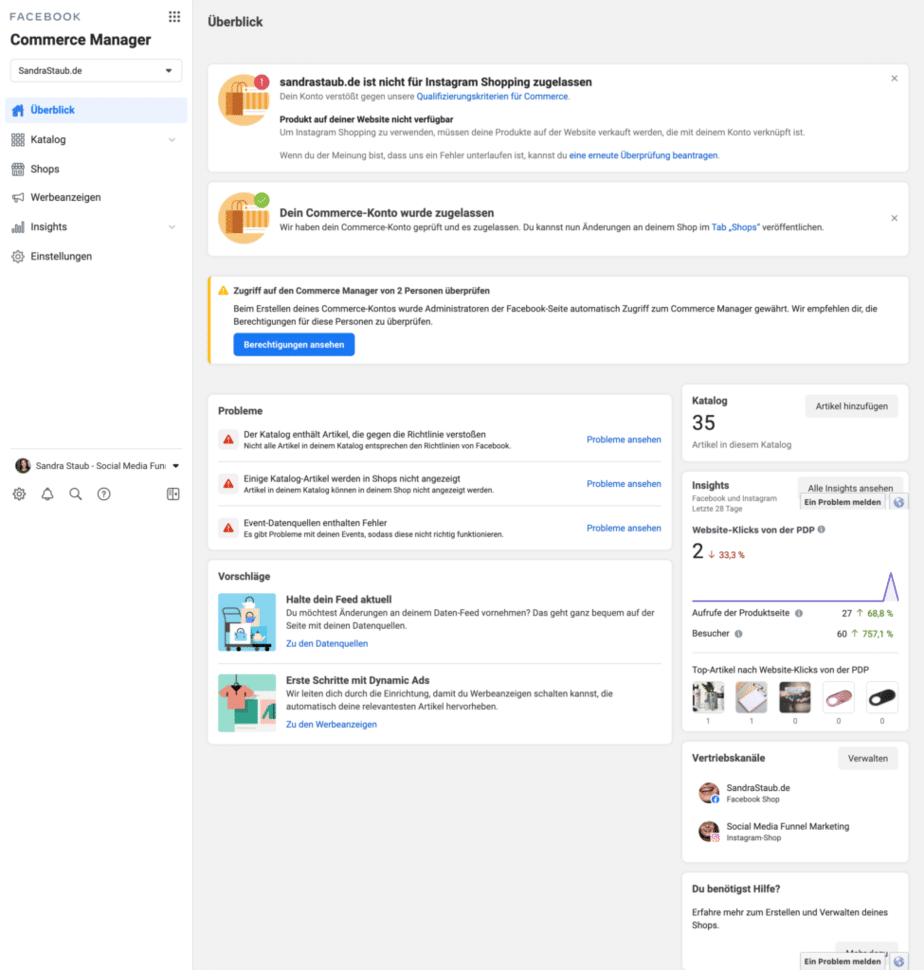Click Halte dein Feed aktuell illustration
924x970 pixels.
pyautogui.click(x=247, y=622)
